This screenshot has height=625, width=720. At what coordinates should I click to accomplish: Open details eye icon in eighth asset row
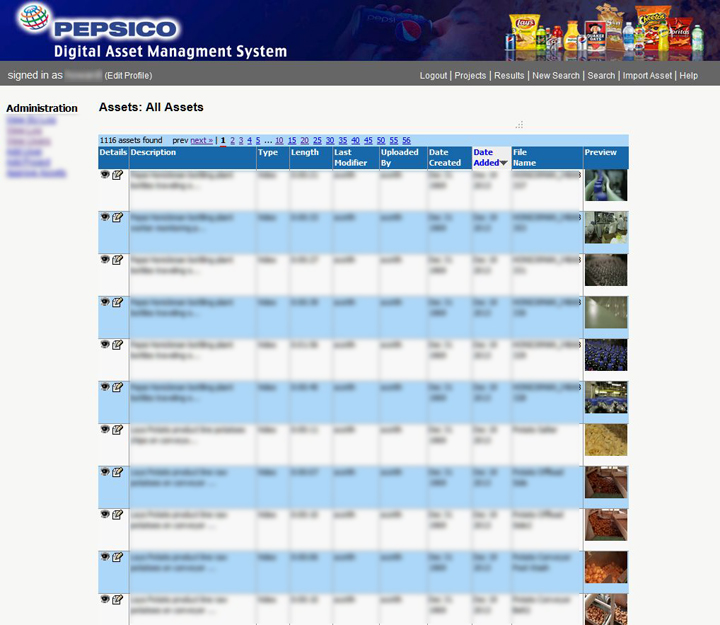click(105, 472)
